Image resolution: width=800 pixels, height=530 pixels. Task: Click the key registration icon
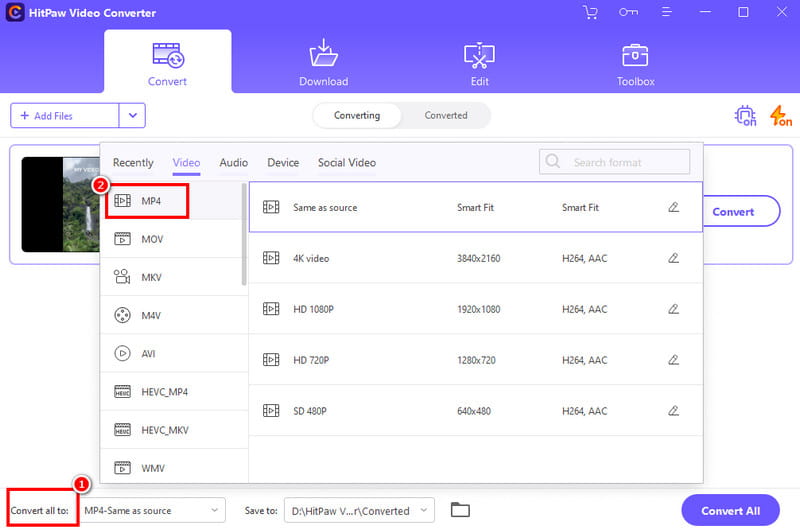(627, 12)
